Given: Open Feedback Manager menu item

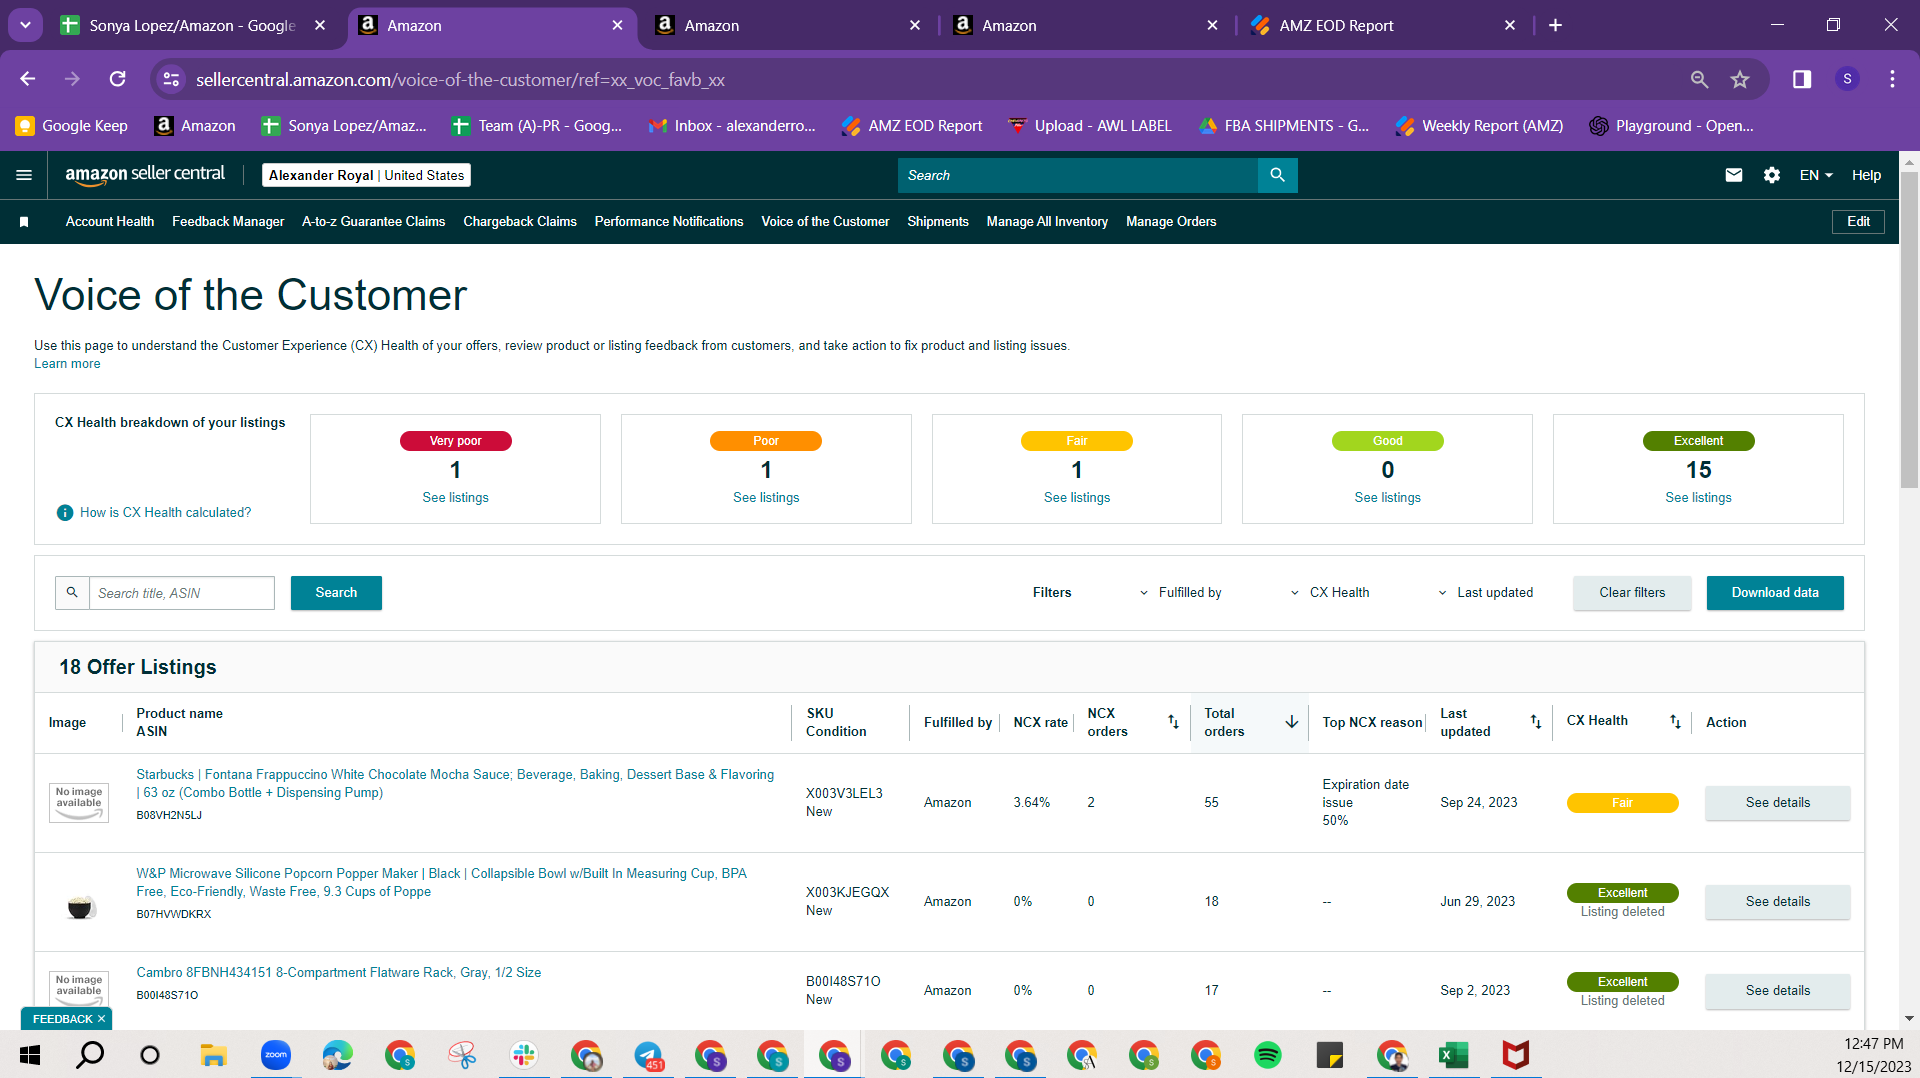Looking at the screenshot, I should pos(228,222).
